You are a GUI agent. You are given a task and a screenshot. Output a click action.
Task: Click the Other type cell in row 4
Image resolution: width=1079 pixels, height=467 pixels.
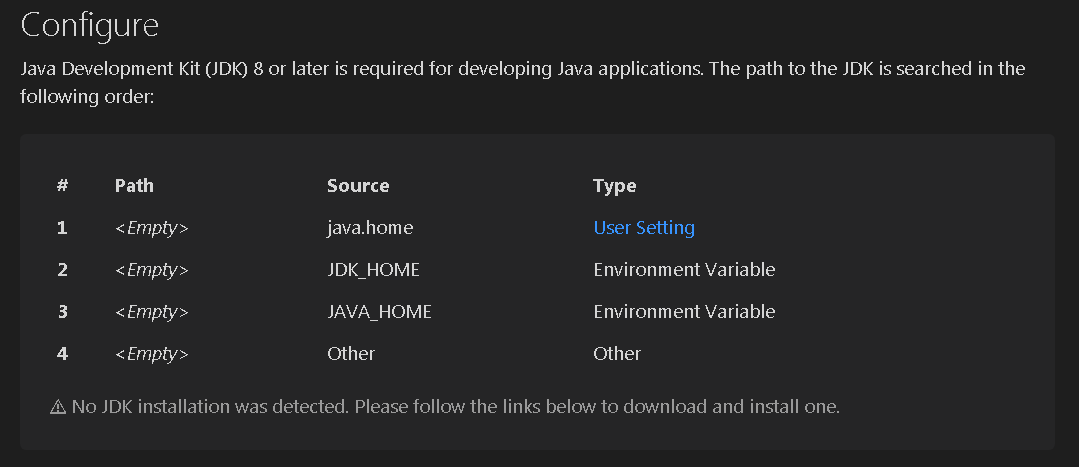pyautogui.click(x=617, y=354)
